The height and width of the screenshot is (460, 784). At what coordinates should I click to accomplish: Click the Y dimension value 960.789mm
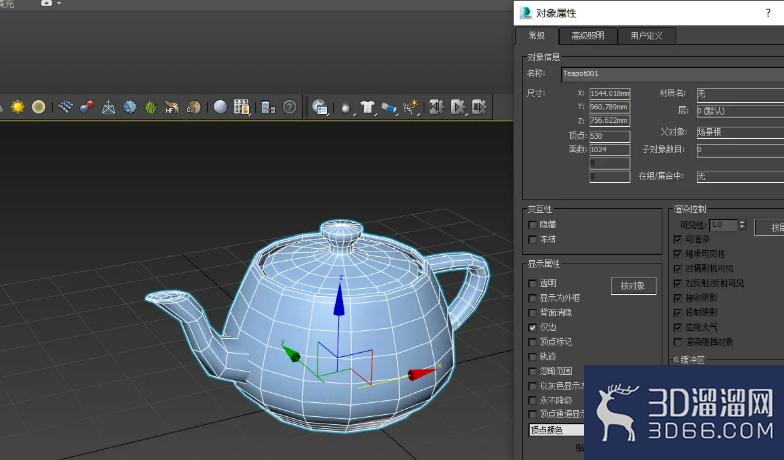point(610,107)
